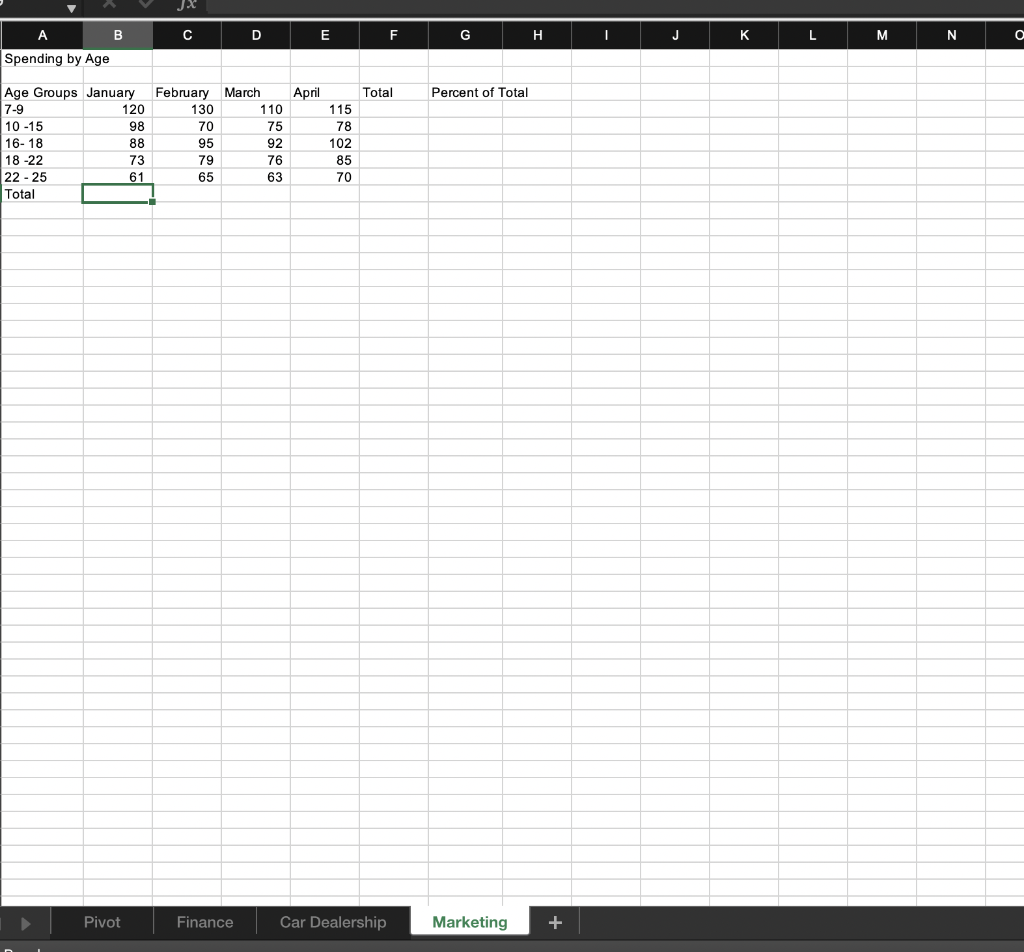Viewport: 1024px width, 952px height.
Task: Select the 'Total' heading in column F
Action: pos(394,93)
